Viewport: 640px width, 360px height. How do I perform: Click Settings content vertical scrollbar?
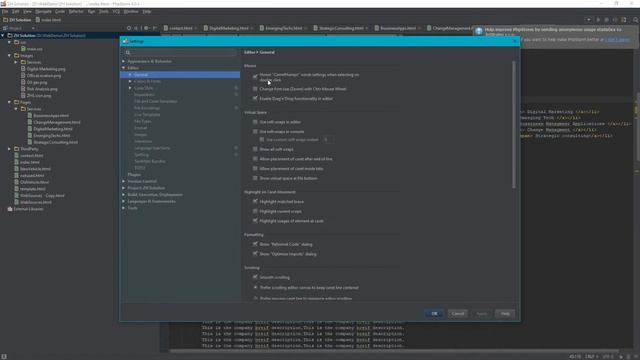(513, 125)
